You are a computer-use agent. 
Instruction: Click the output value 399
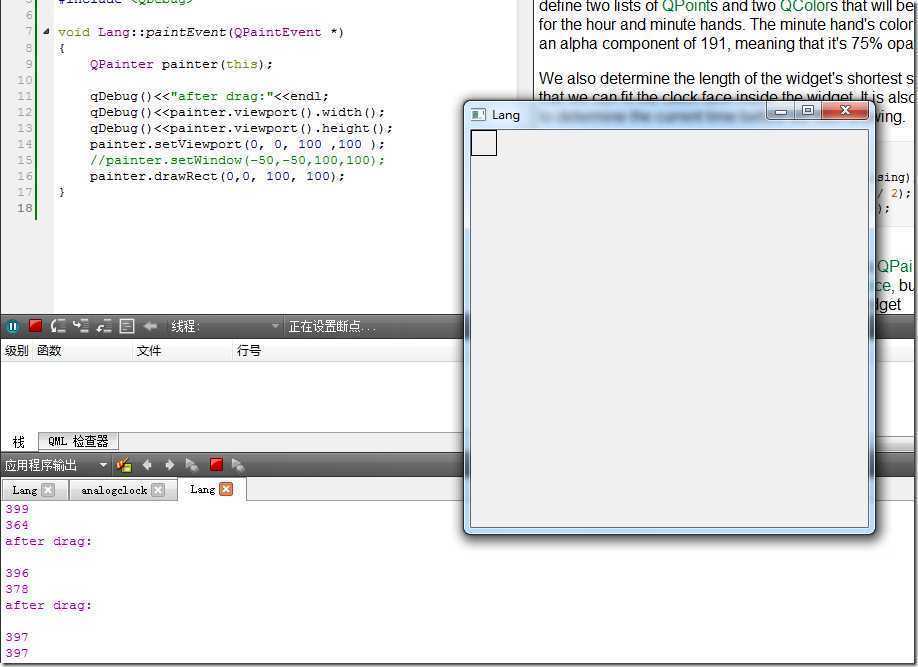17,509
